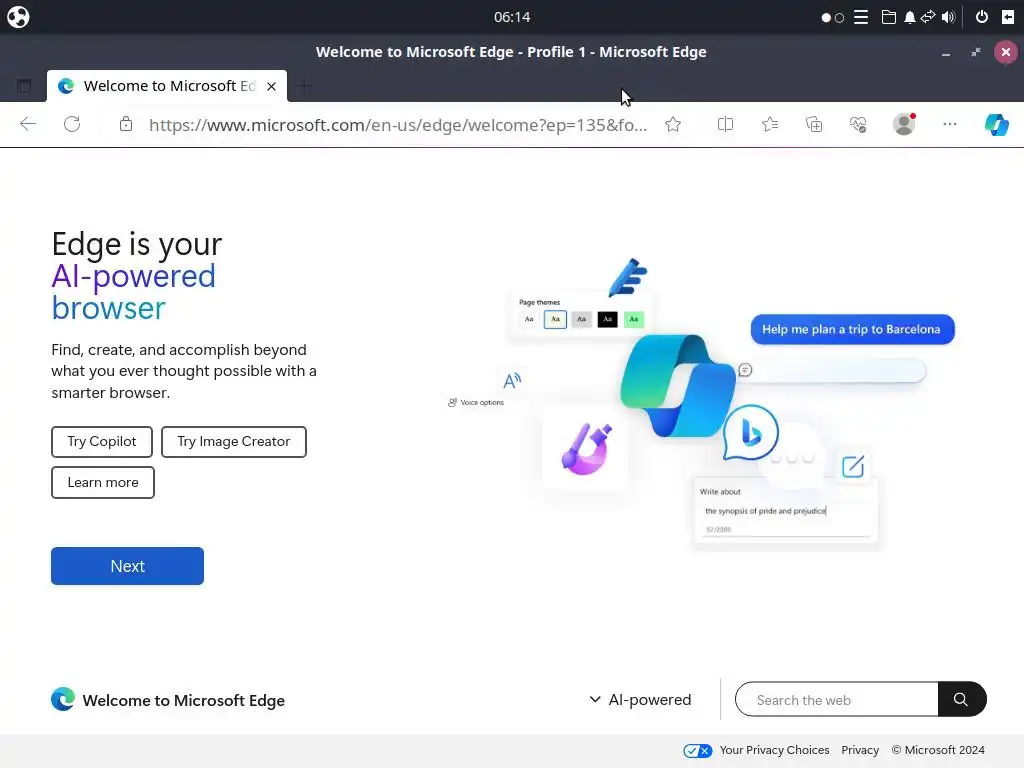This screenshot has height=768, width=1024.
Task: Click the 06:14 clock
Action: [x=512, y=17]
